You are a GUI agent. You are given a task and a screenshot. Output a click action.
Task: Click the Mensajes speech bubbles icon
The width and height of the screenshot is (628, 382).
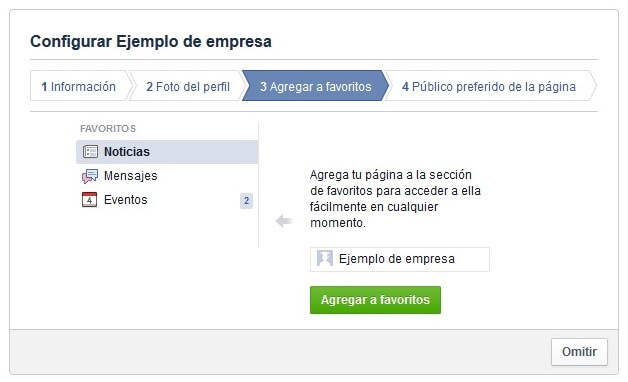[90, 176]
